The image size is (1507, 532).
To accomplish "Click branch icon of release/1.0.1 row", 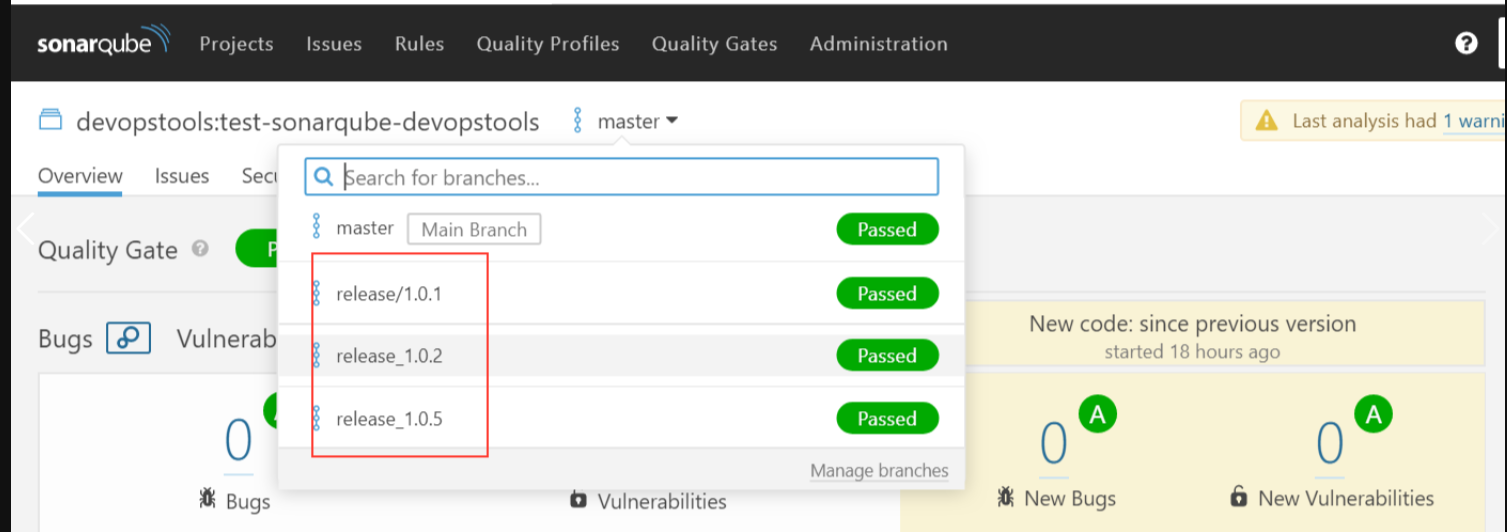I will pos(317,293).
